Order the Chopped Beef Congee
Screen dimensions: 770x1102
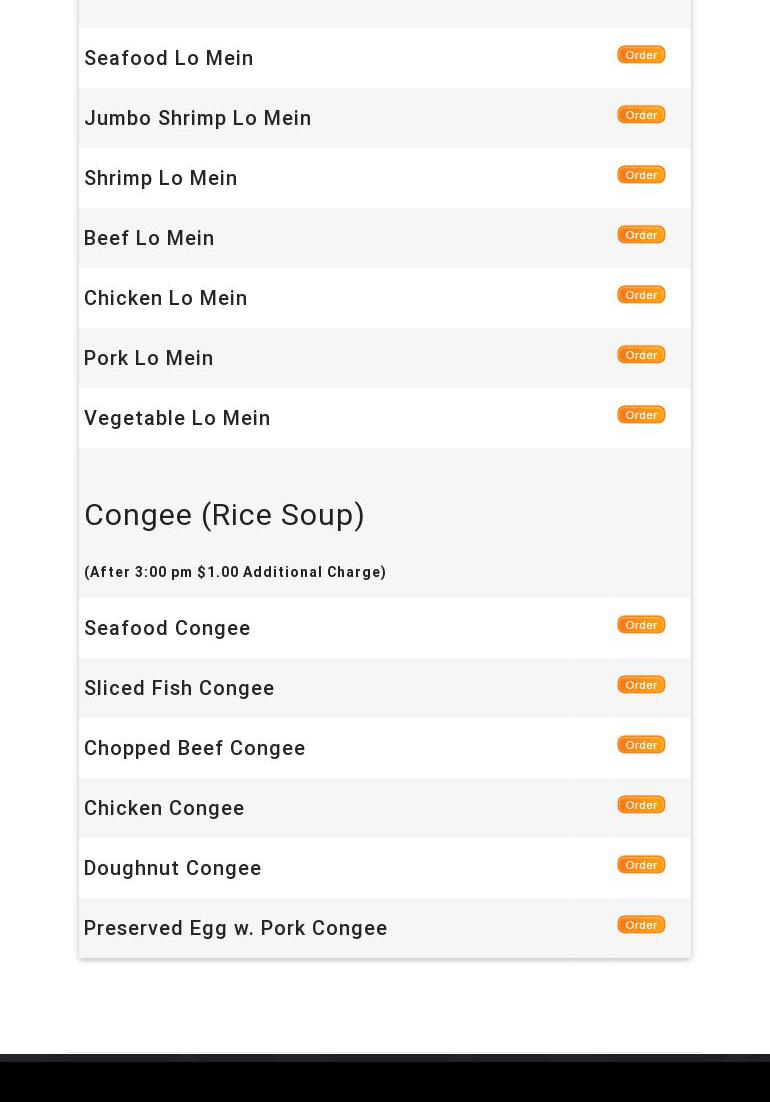coord(641,745)
